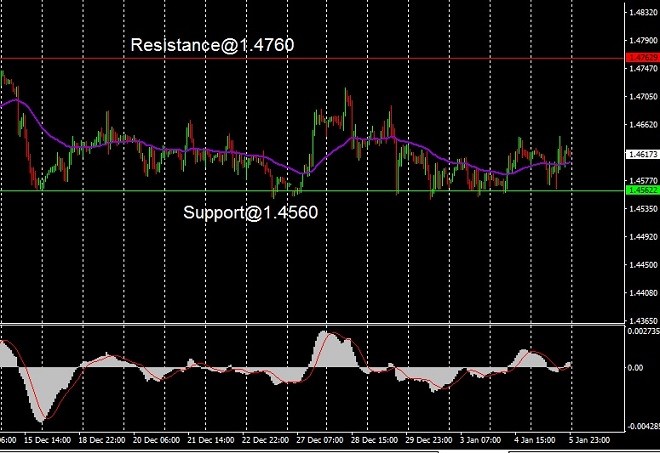The width and height of the screenshot is (660, 453).
Task: Click the -0.004285 MACD scale value
Action: (644, 426)
